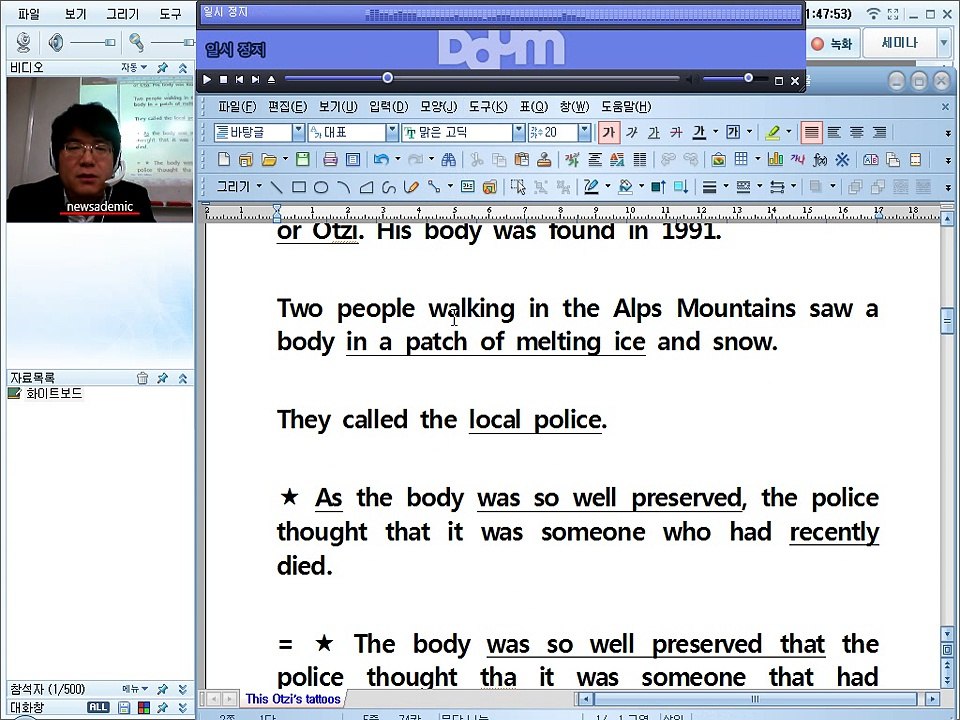Play the media with the play button
Viewport: 960px width, 720px height.
click(207, 80)
